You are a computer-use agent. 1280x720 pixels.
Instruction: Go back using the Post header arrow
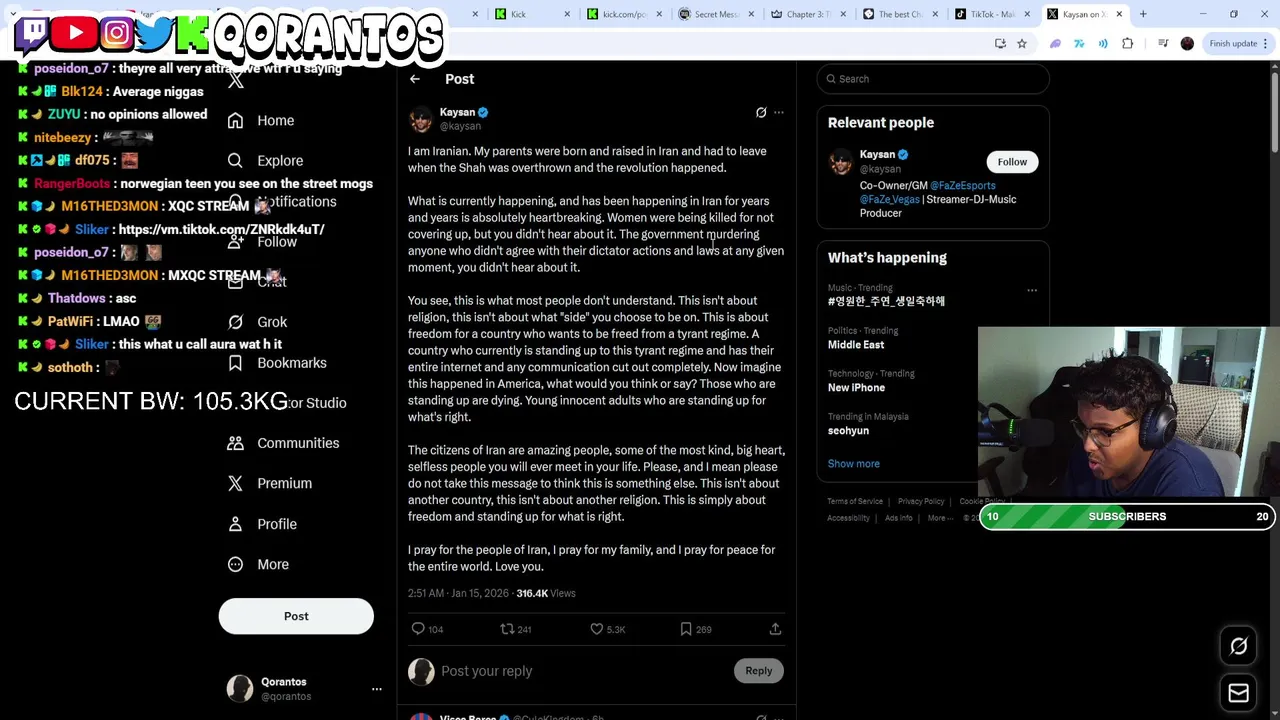(x=414, y=79)
